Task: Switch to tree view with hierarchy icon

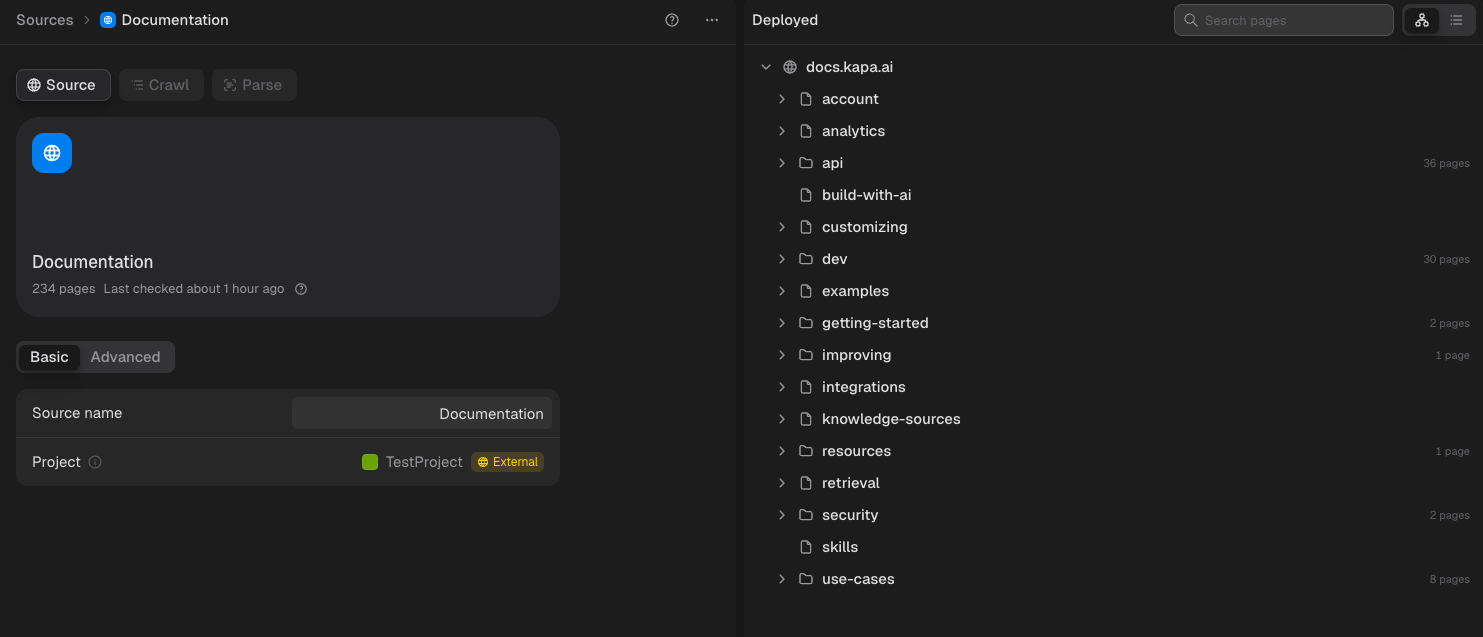Action: tap(1422, 20)
